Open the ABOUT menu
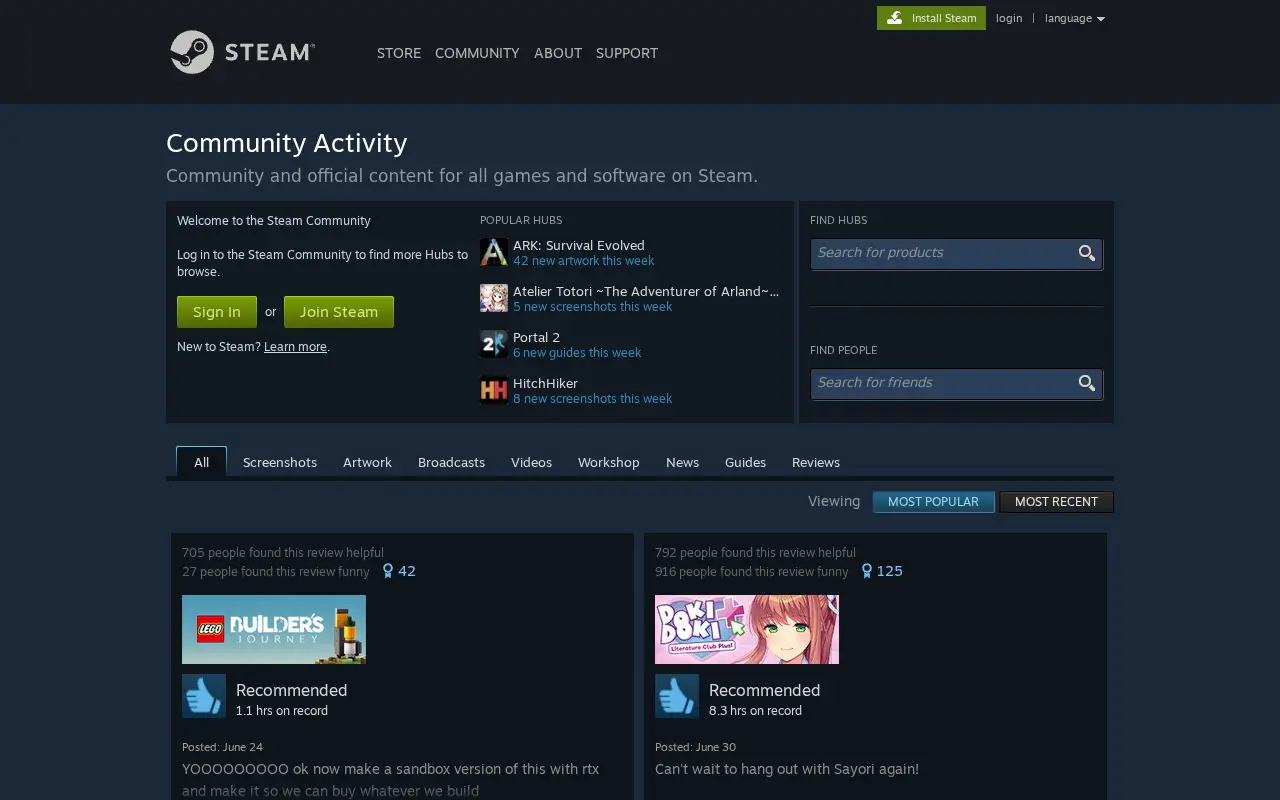 pos(558,53)
